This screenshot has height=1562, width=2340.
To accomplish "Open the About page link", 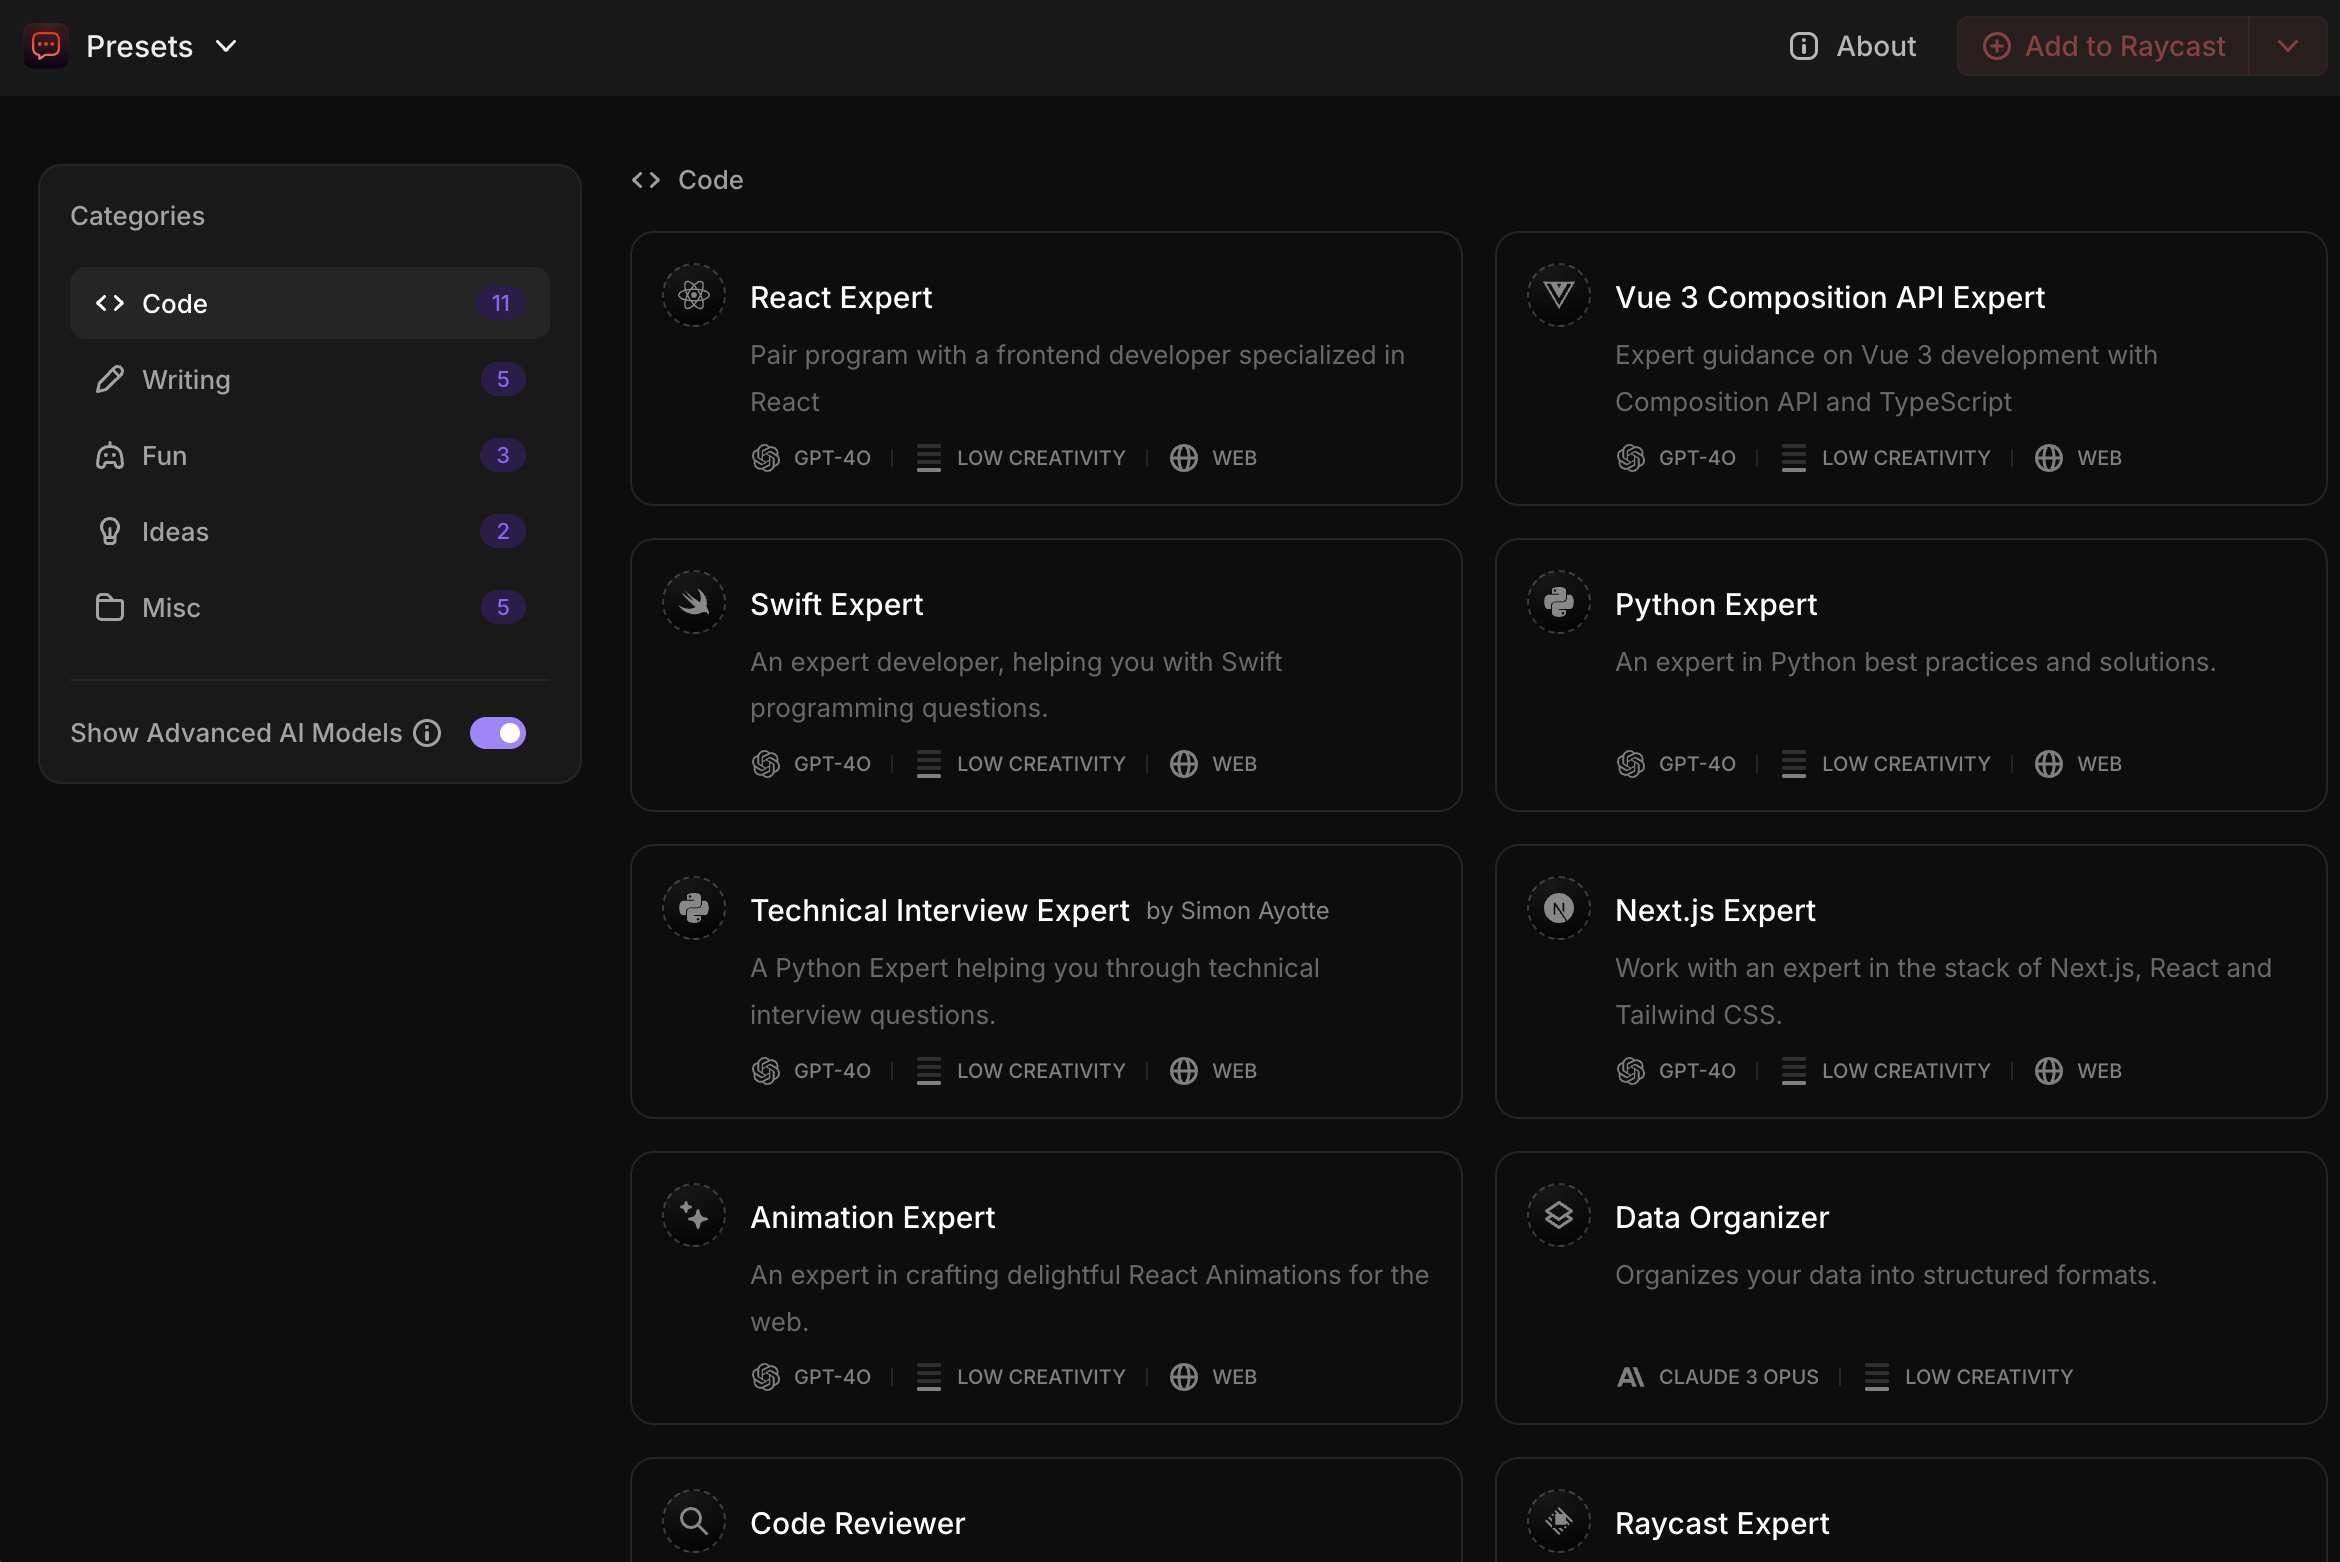I will click(x=1853, y=46).
